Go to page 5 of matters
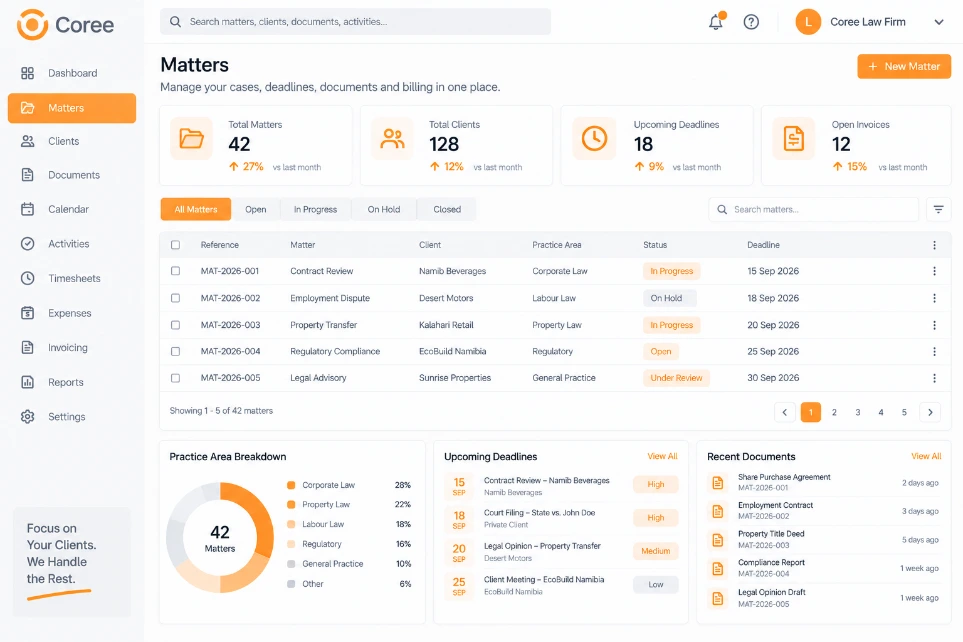The width and height of the screenshot is (963, 642). [x=904, y=412]
